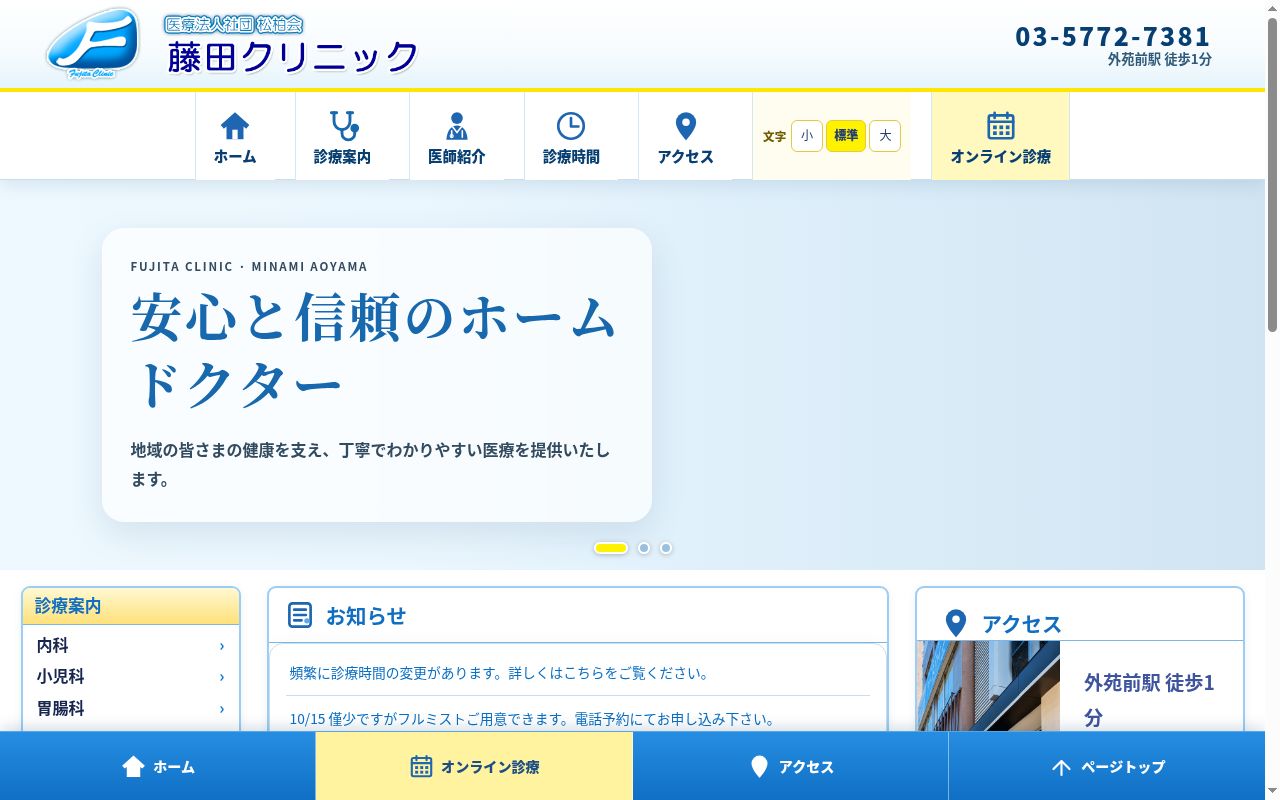Screen dimensions: 1280x800
Task: Go to ホーム via the bottom bar label
Action: pos(174,767)
